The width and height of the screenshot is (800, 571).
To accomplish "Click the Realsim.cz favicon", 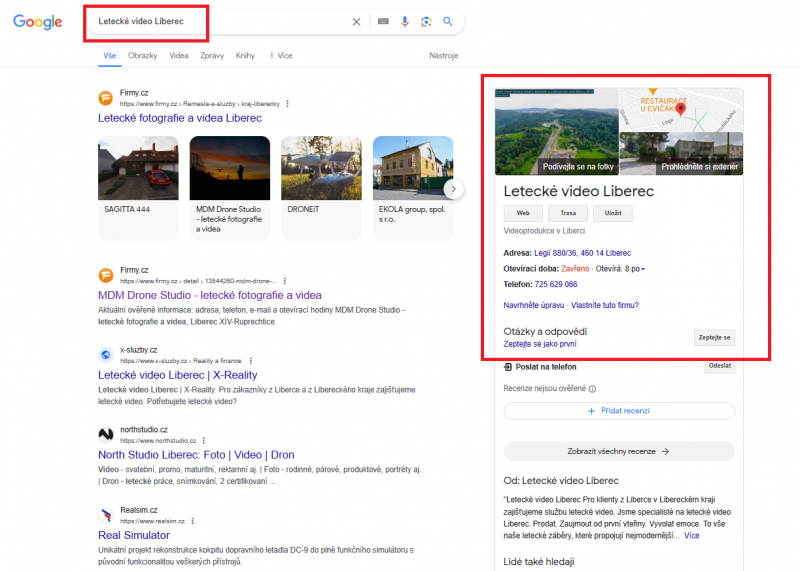I will point(106,515).
